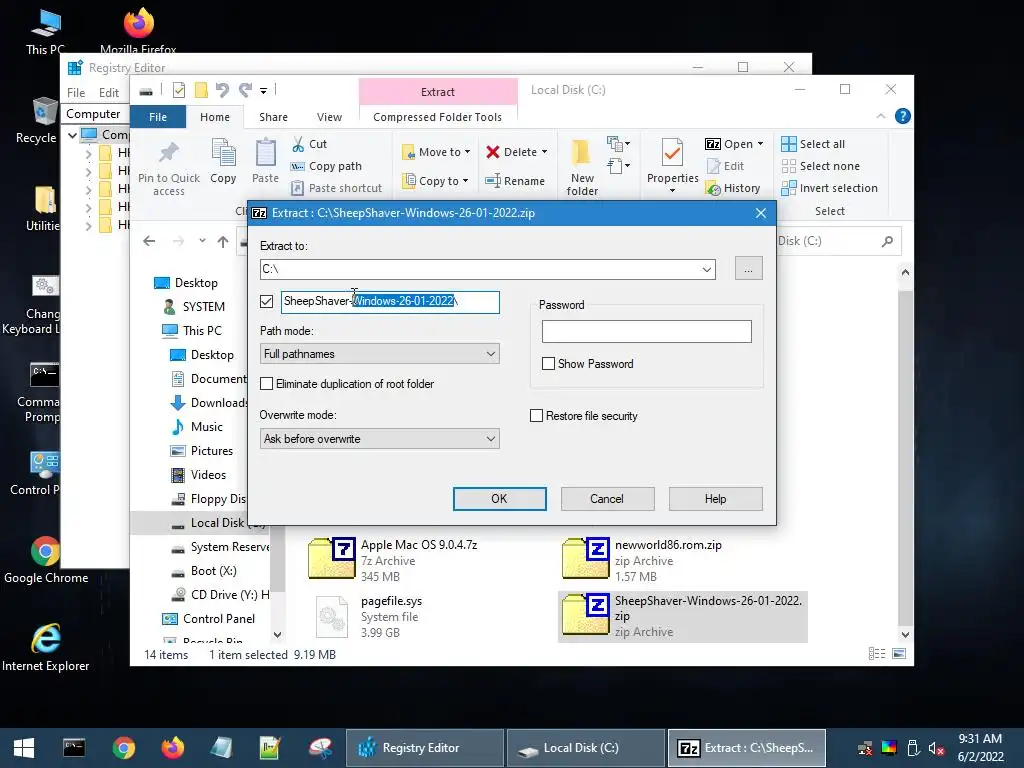
Task: Click the Google Chrome desktop icon
Action: [x=46, y=560]
